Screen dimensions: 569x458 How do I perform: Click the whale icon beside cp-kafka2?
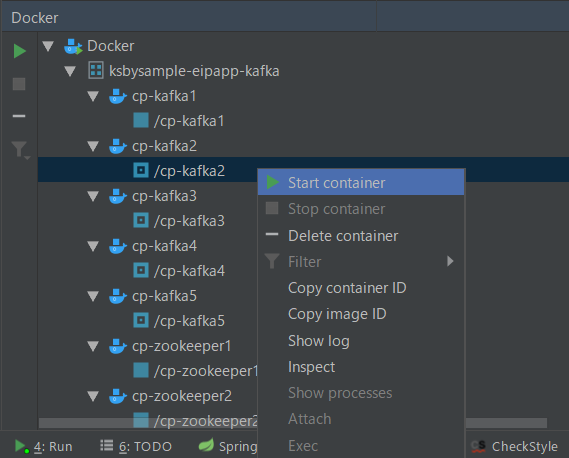click(x=118, y=146)
